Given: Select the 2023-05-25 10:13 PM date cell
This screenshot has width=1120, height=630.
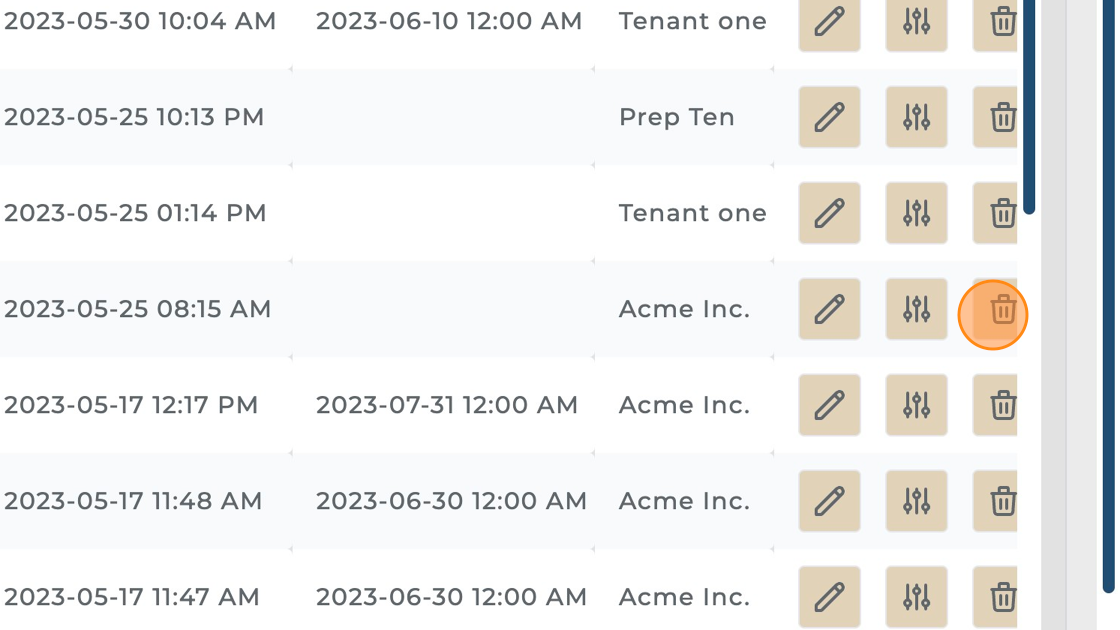Looking at the screenshot, I should pos(134,117).
